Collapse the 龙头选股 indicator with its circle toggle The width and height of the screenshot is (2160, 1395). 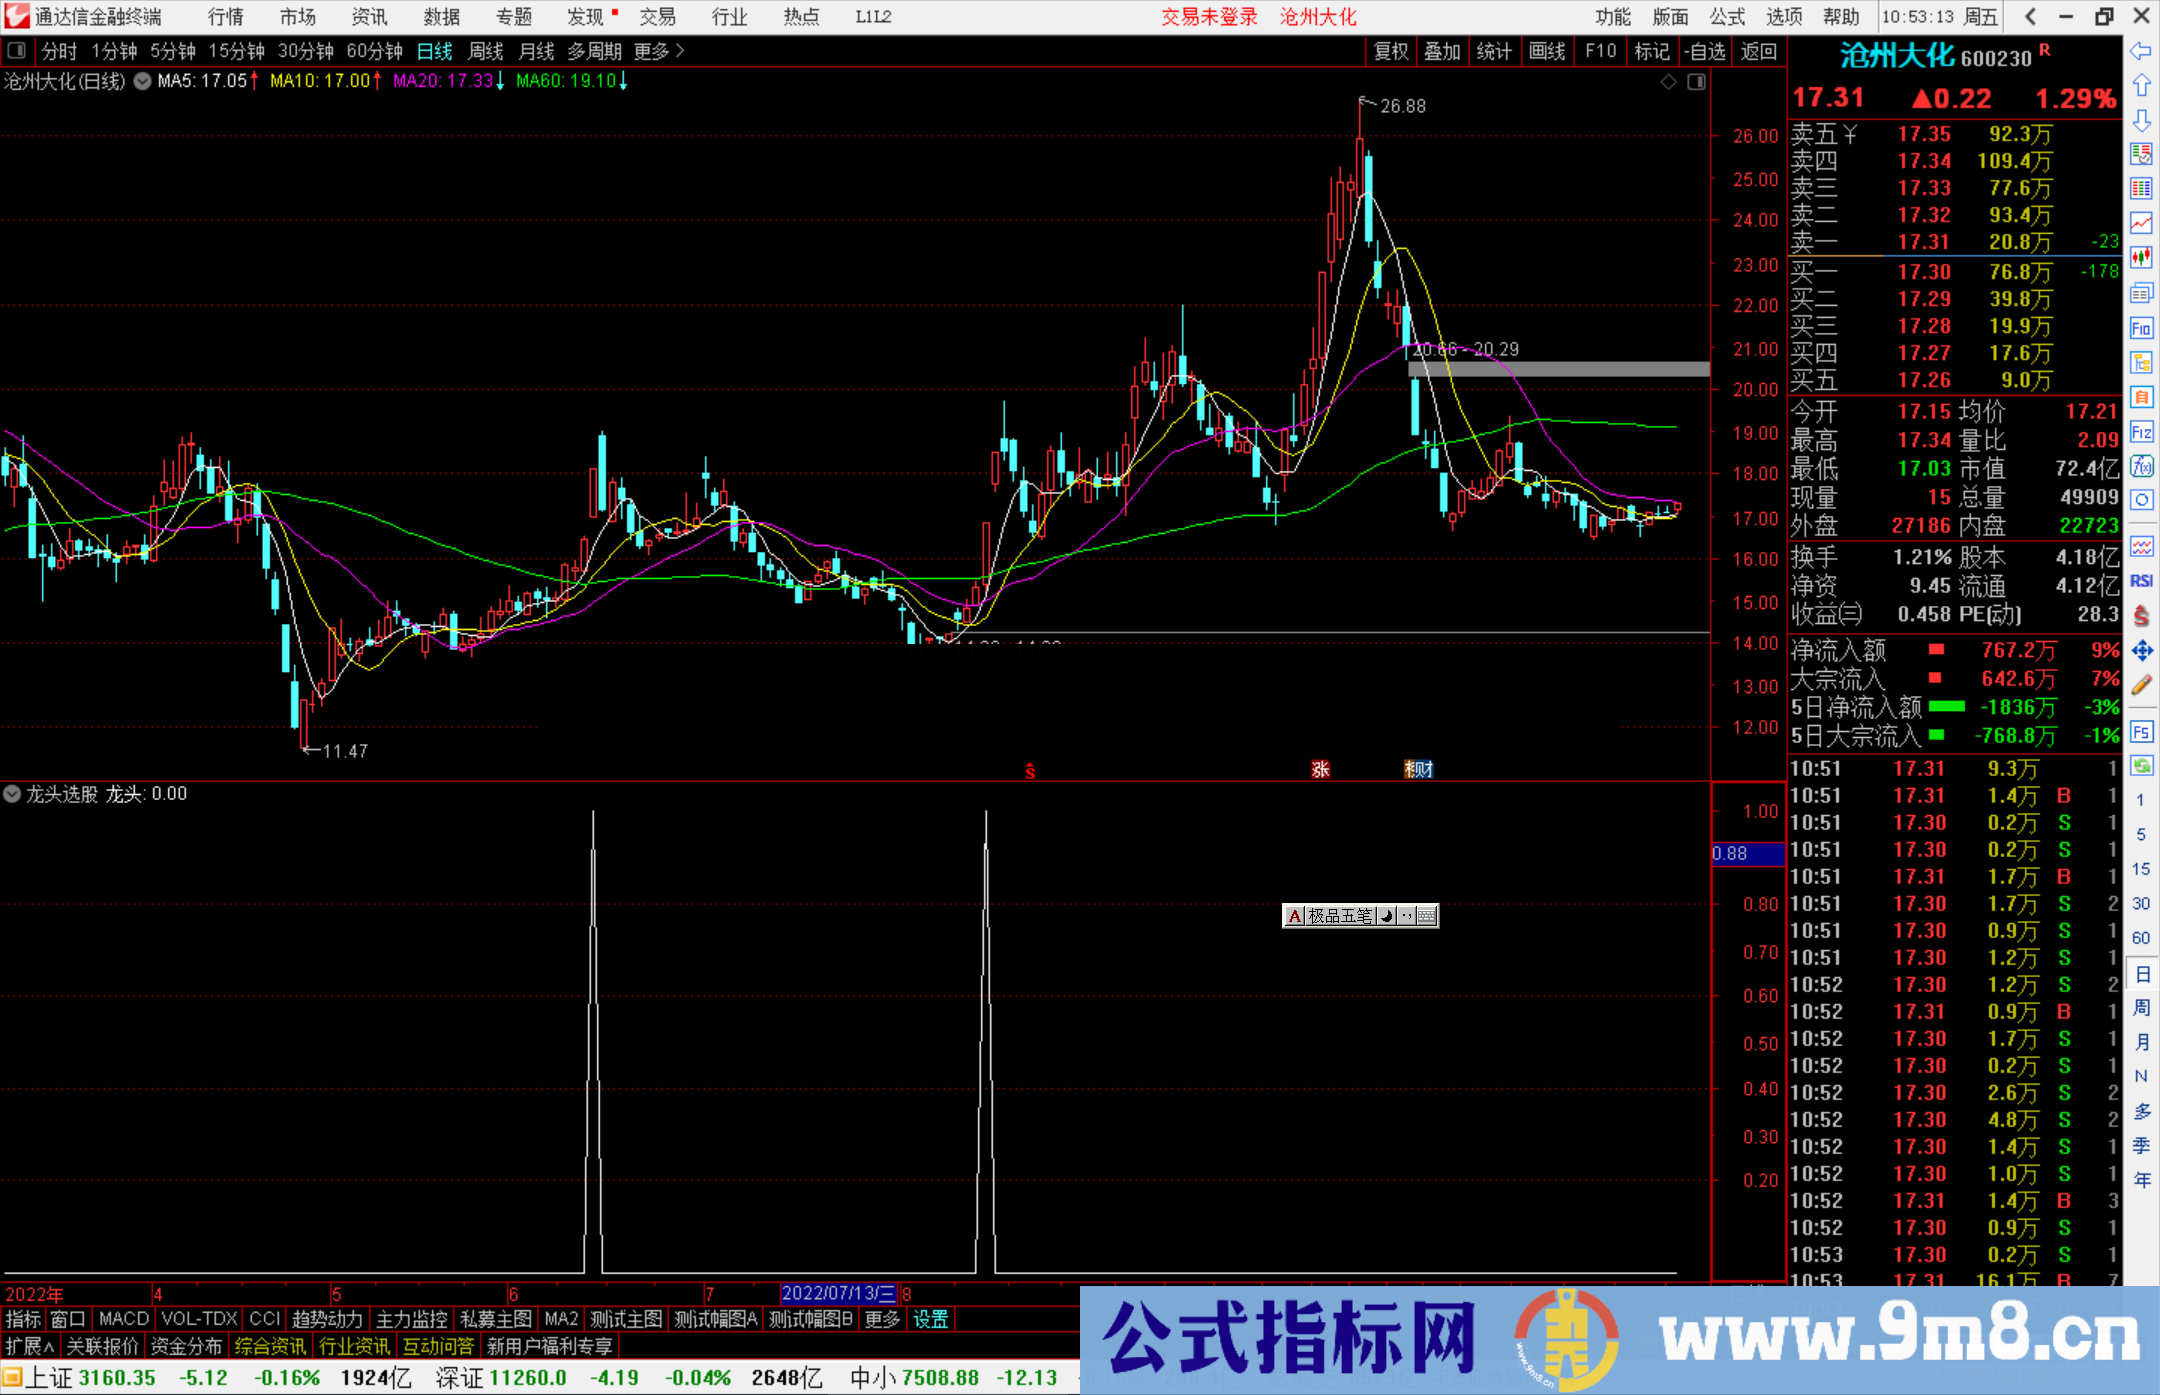(x=12, y=793)
